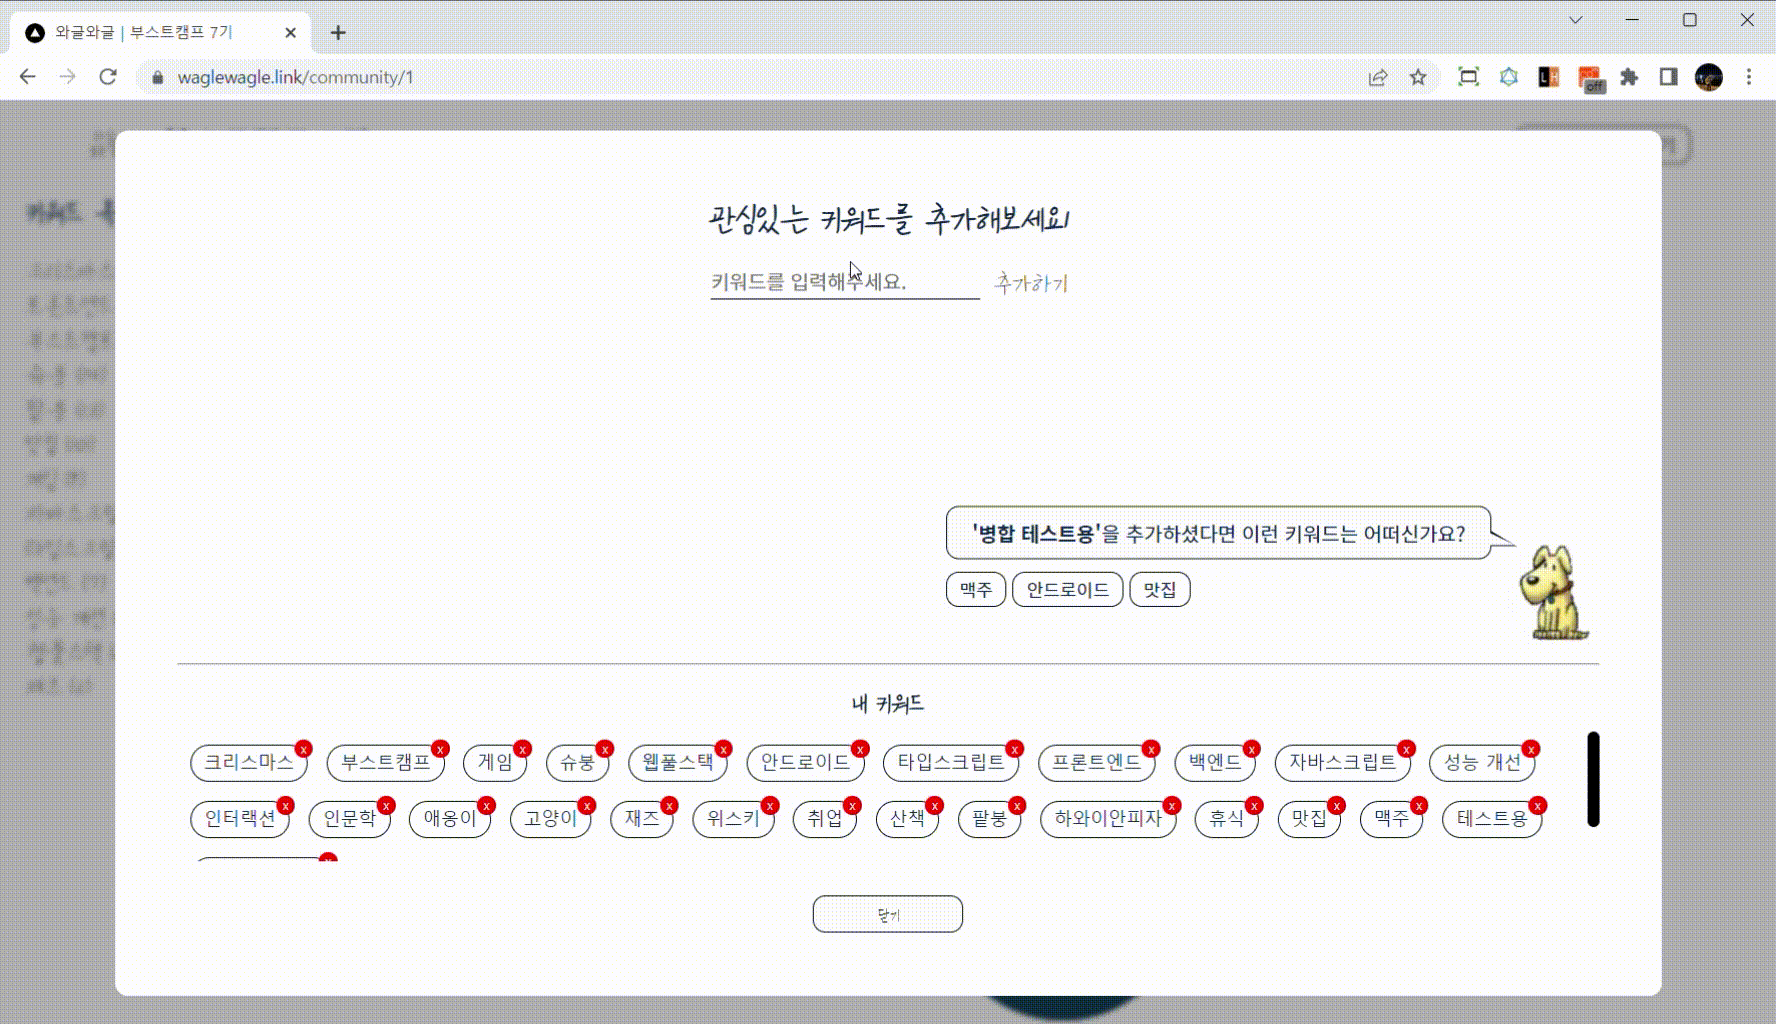Delete the 고양이 keyword using its x badge
The width and height of the screenshot is (1776, 1024).
pyautogui.click(x=587, y=806)
